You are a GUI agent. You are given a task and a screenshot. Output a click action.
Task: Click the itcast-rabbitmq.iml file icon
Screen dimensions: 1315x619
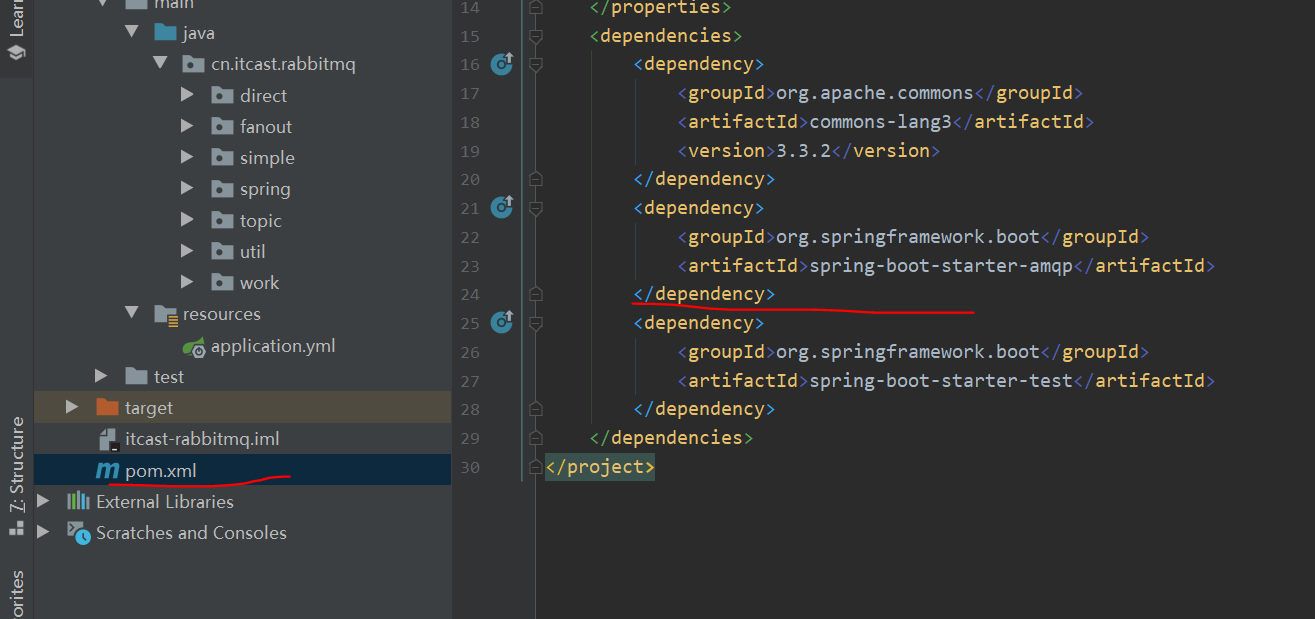(x=108, y=439)
